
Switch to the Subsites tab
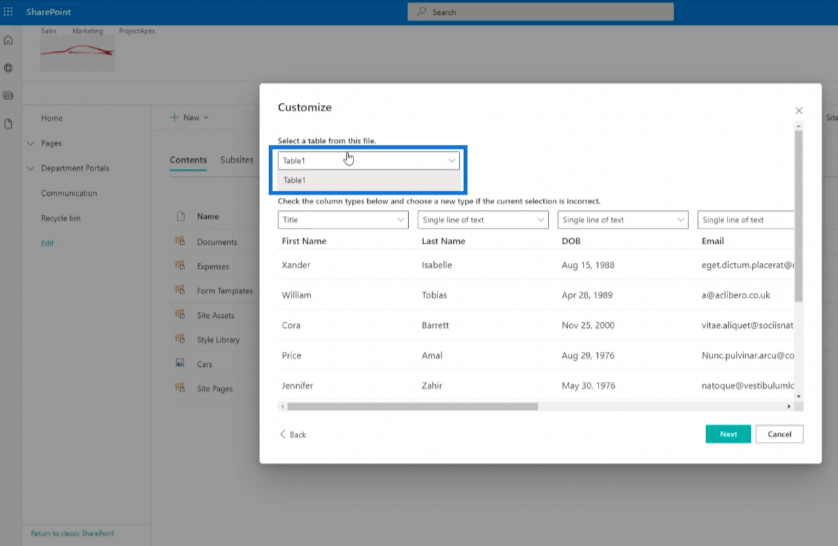click(237, 160)
